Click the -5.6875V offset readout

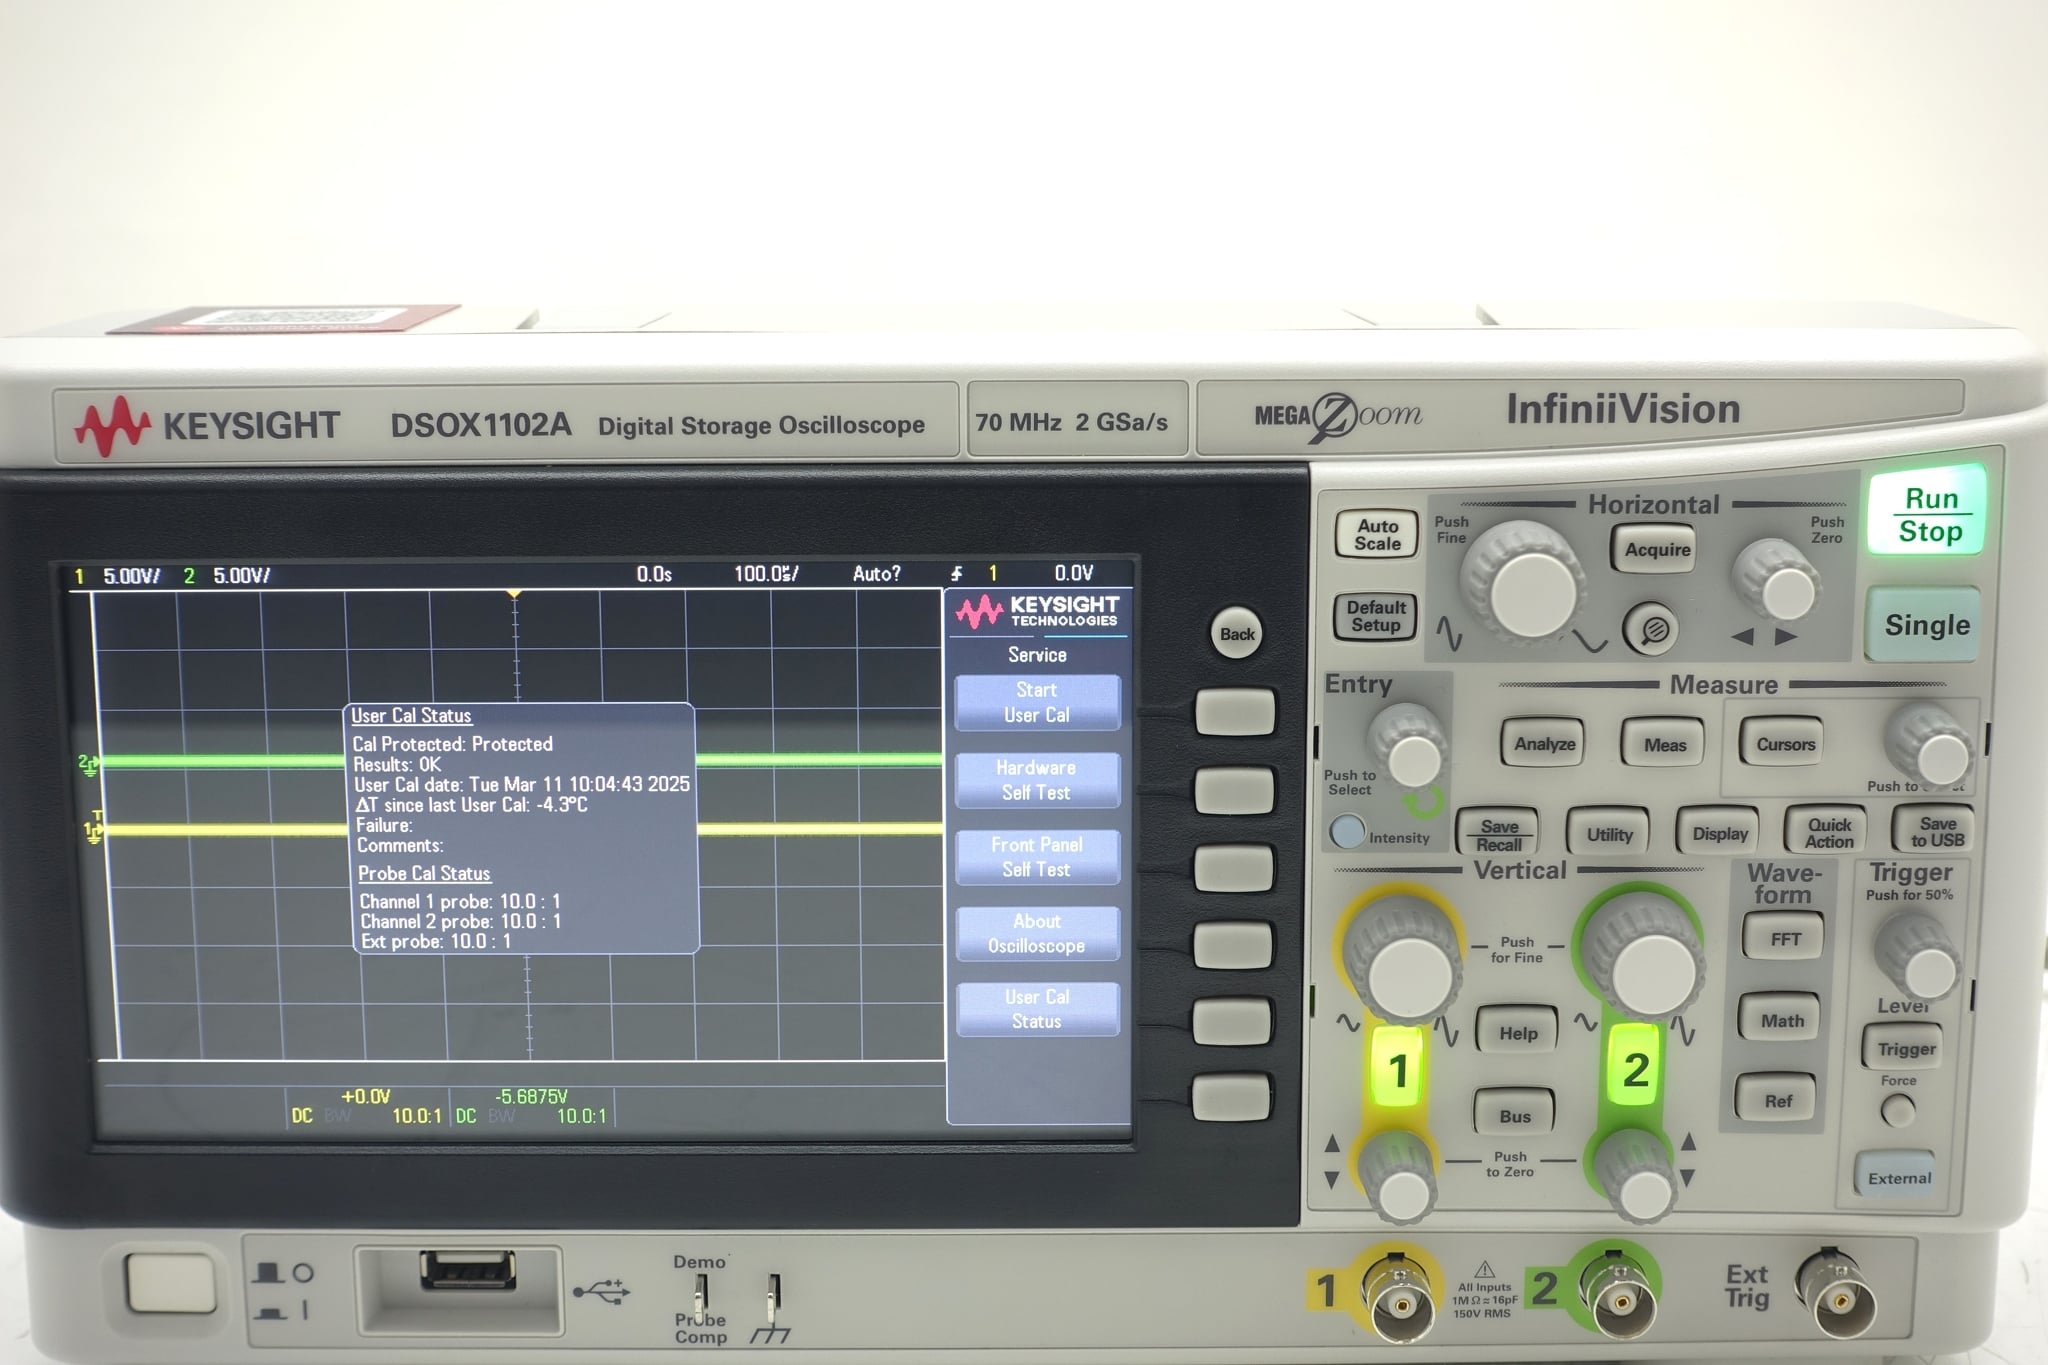click(x=531, y=1097)
